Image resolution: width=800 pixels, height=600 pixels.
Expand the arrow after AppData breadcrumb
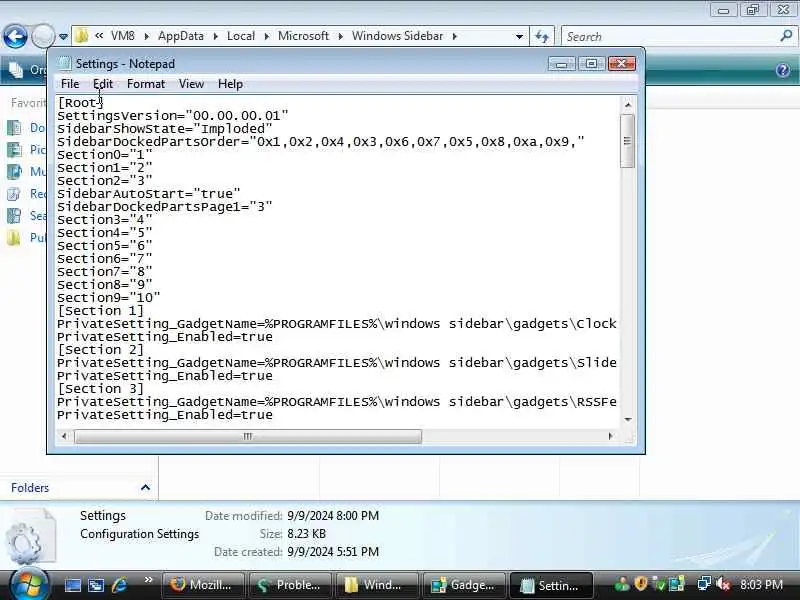pos(215,36)
